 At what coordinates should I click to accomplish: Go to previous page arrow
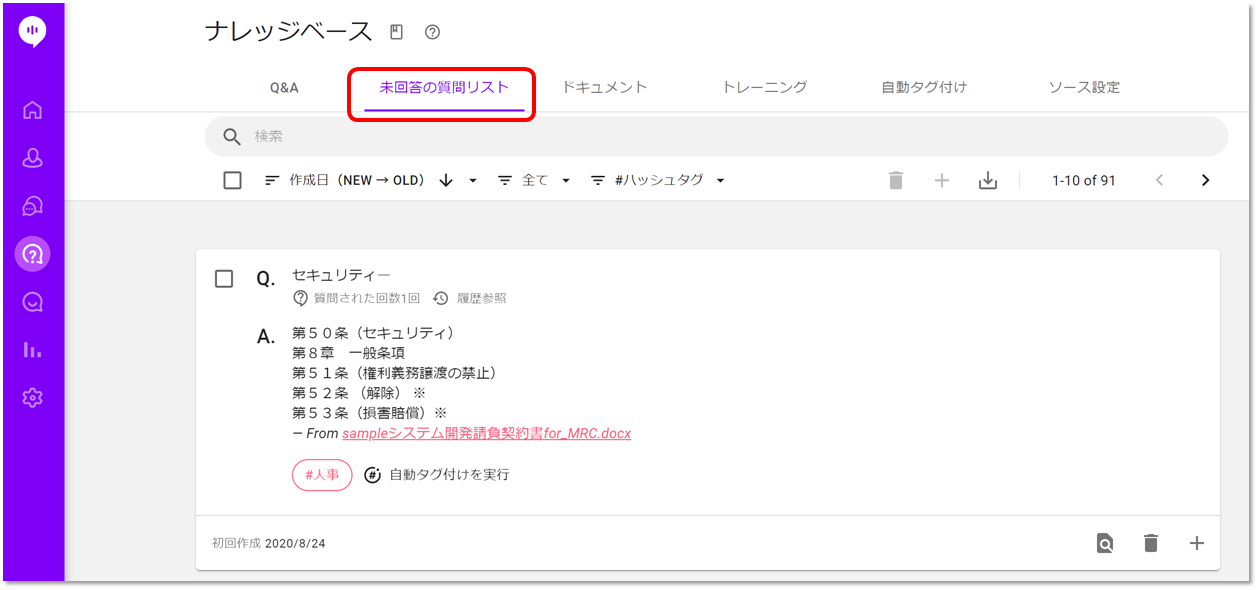click(1159, 181)
